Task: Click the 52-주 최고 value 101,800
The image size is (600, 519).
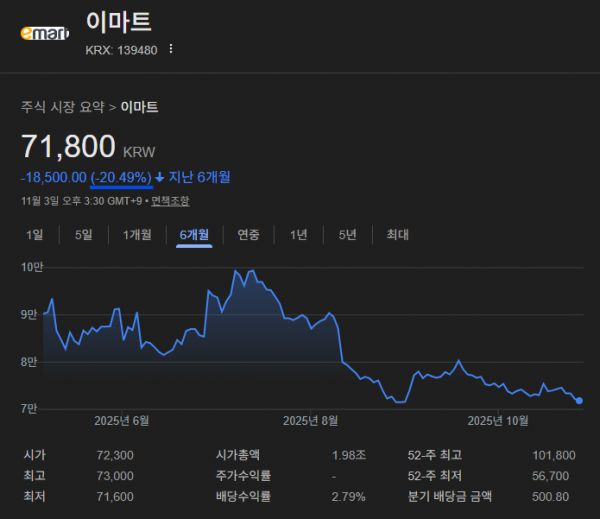Action: 554,455
